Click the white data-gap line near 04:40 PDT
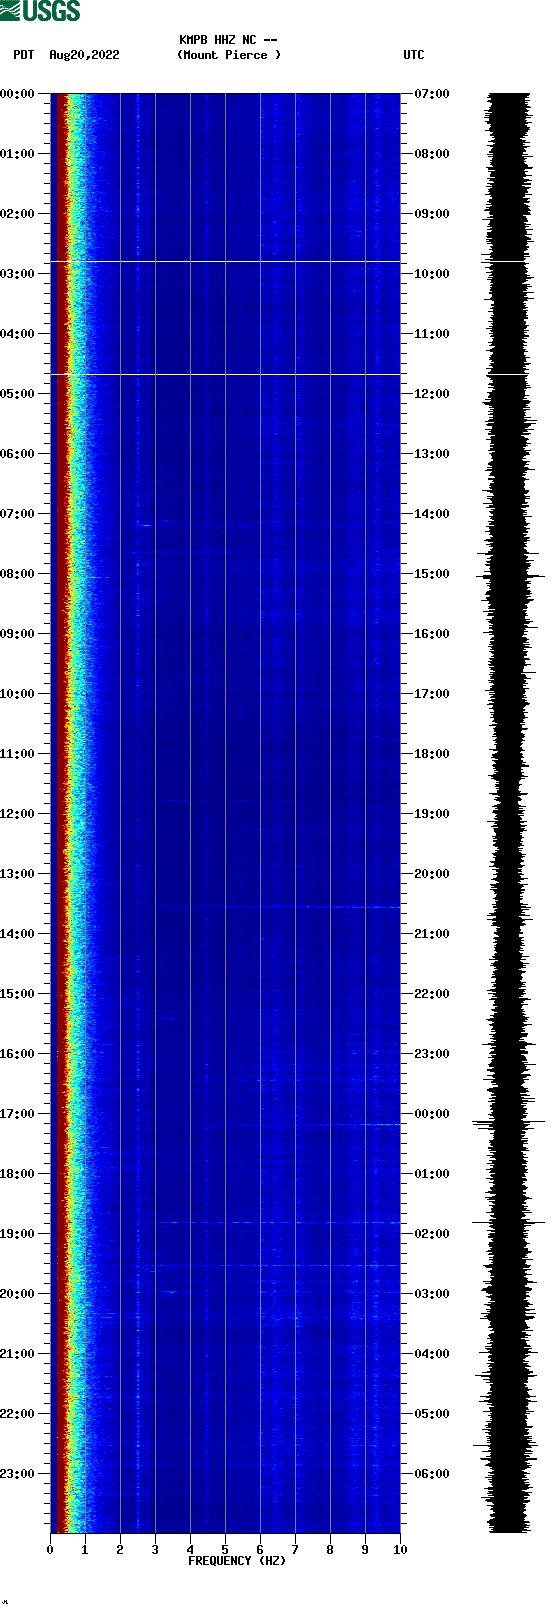Viewport: 552px width, 1613px height. (225, 374)
